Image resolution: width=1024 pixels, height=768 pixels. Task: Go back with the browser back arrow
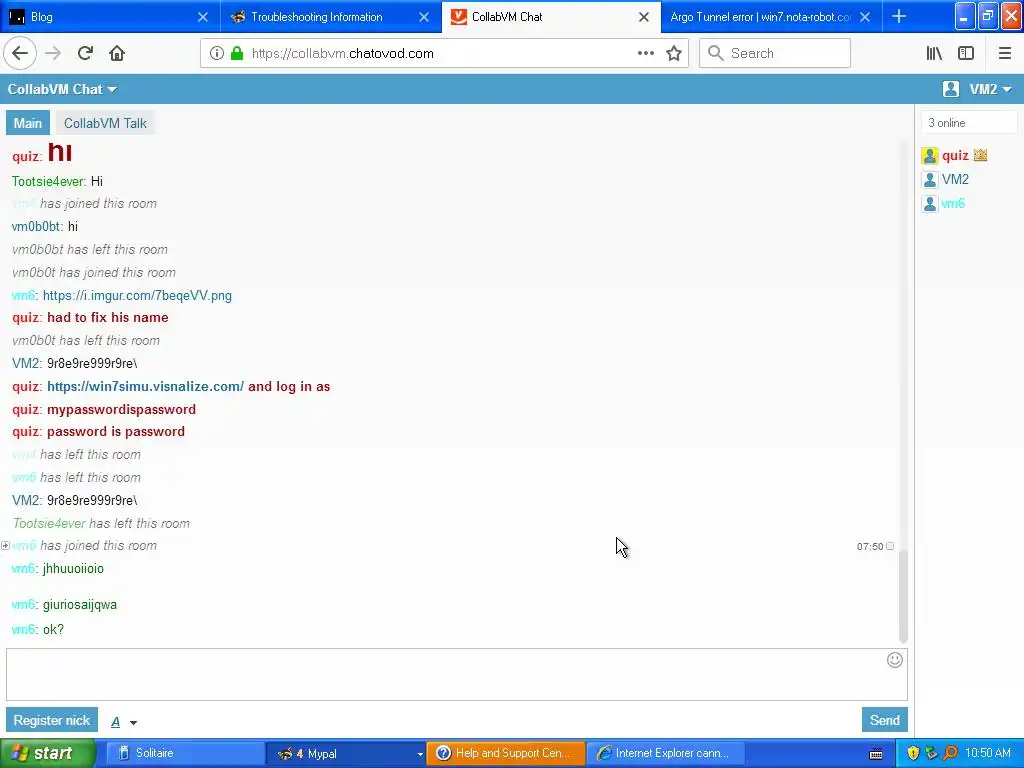click(20, 54)
